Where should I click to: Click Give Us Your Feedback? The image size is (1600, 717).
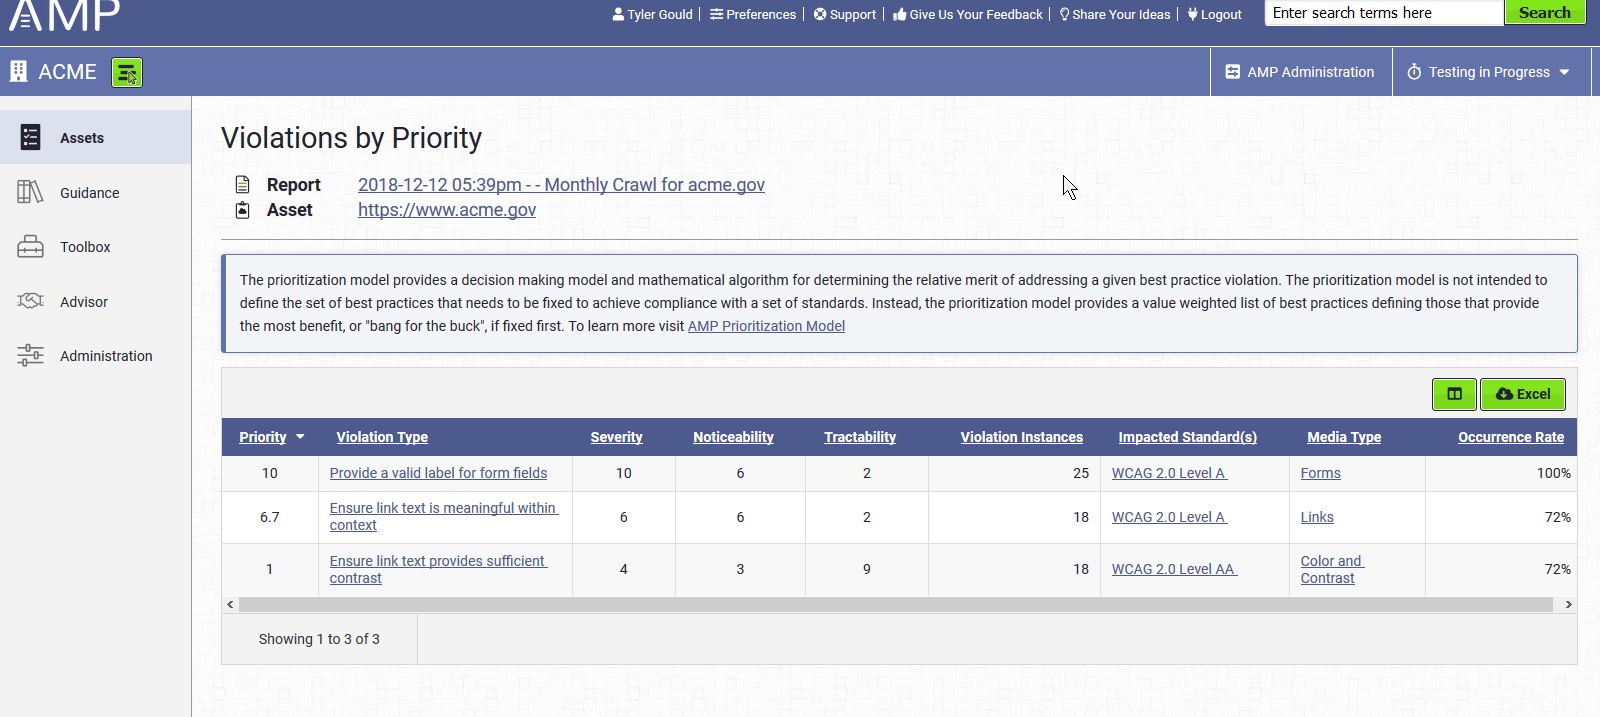coord(968,14)
